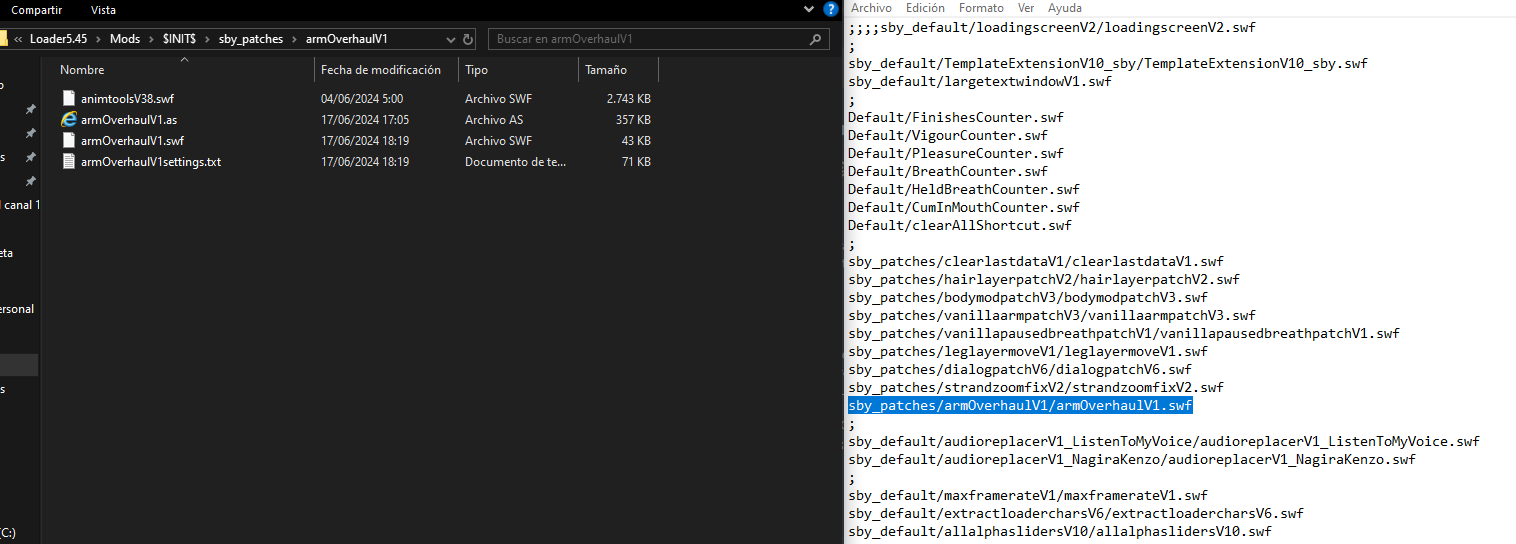This screenshot has width=1516, height=544.
Task: Open the Vista ribbon tab
Action: pyautogui.click(x=103, y=9)
